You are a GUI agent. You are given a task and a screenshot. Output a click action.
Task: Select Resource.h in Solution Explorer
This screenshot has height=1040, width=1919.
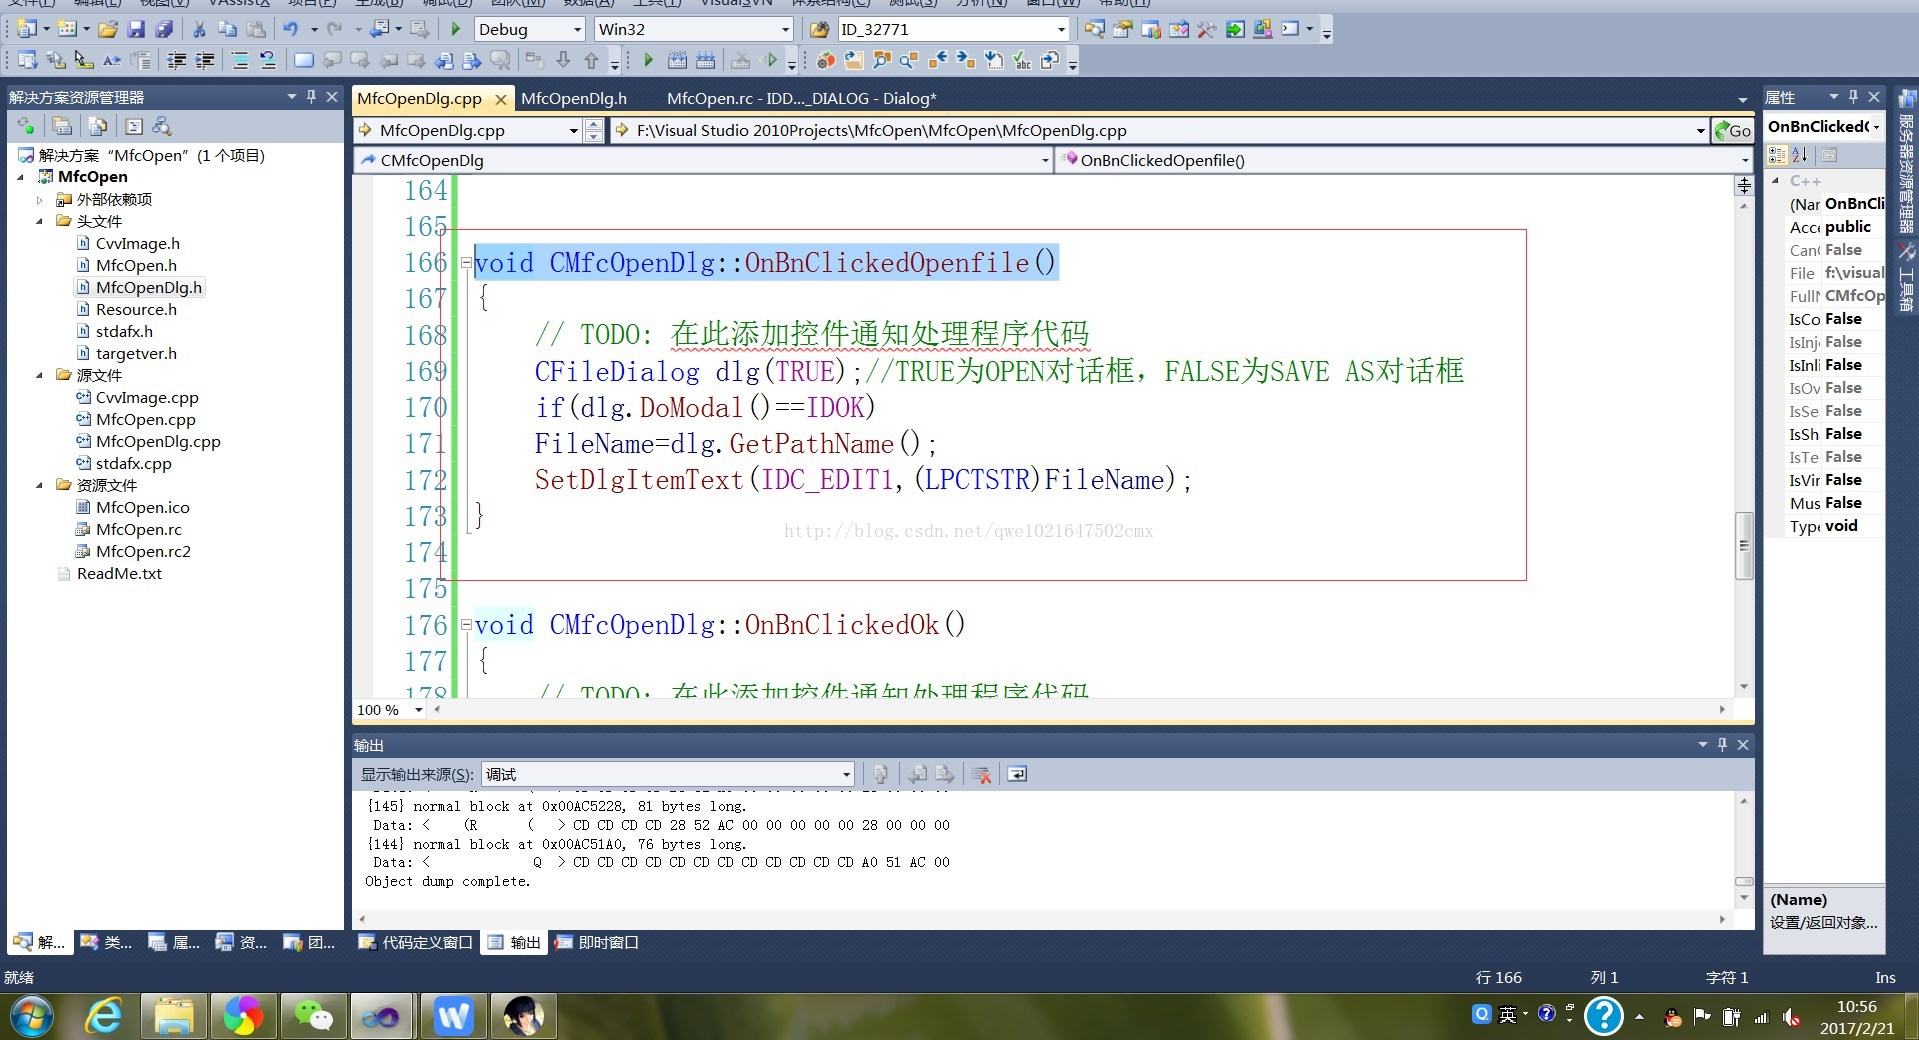pos(136,310)
